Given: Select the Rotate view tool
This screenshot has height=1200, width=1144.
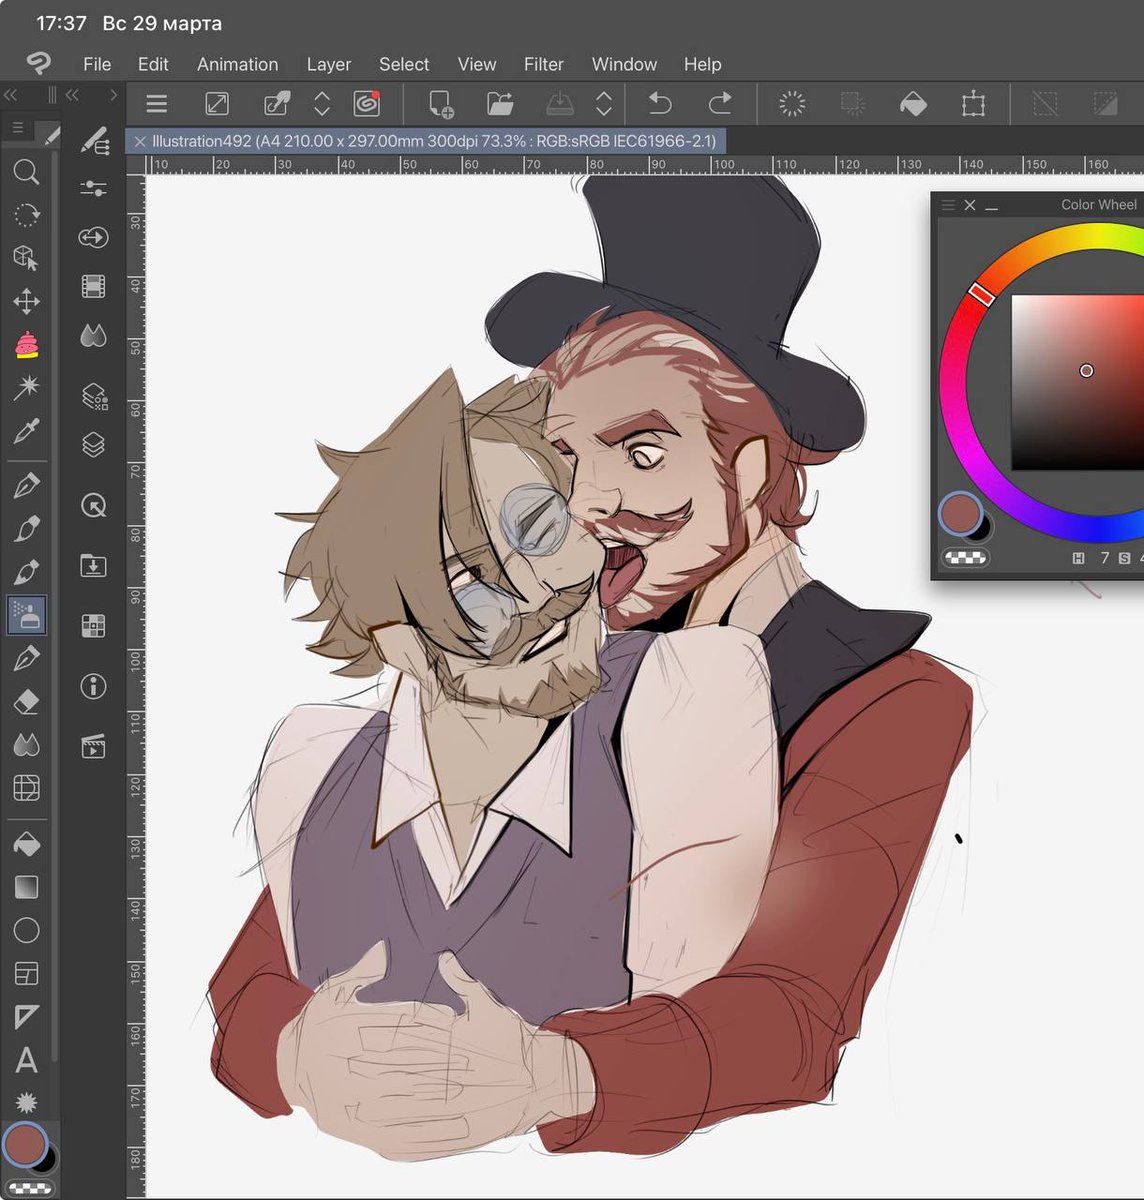Looking at the screenshot, I should click(x=26, y=215).
